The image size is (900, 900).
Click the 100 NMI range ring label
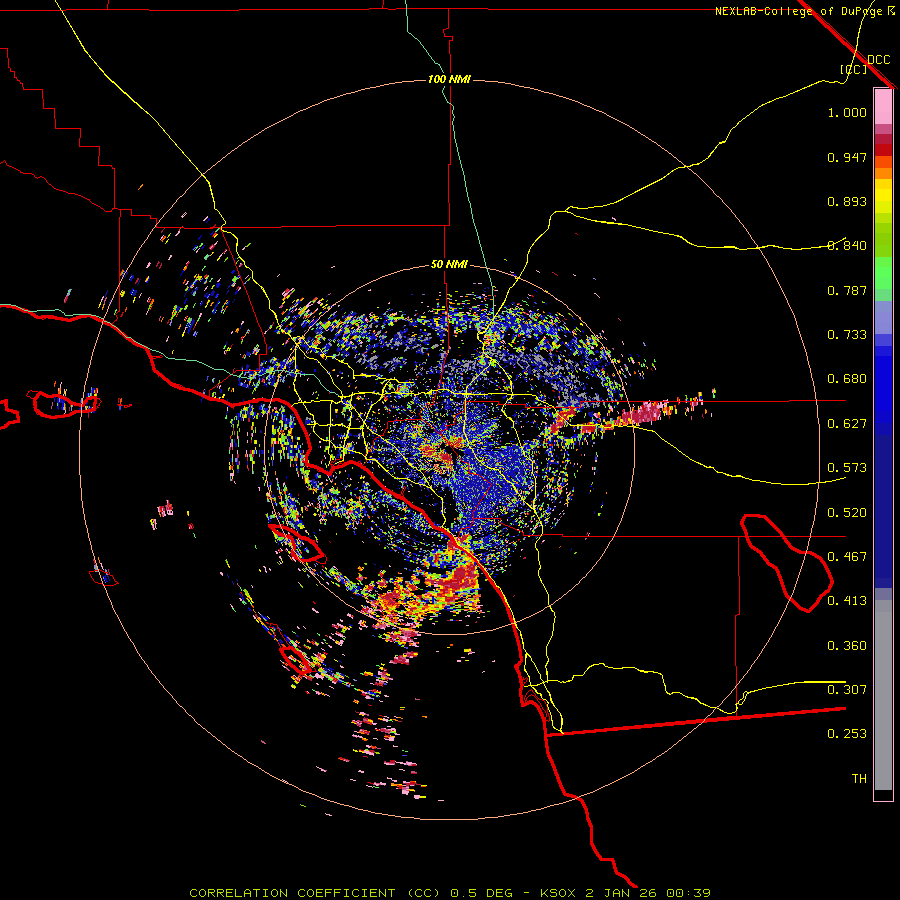pos(449,79)
